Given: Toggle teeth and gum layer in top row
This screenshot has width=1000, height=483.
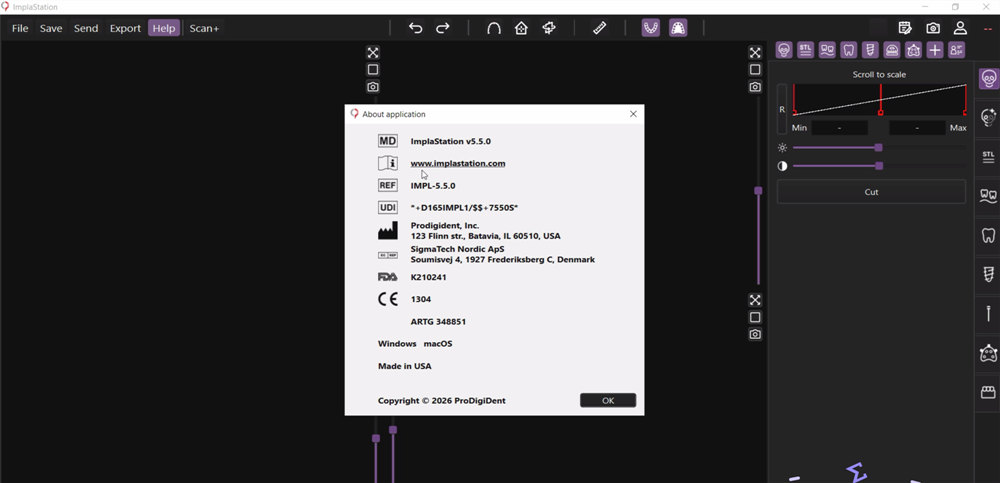Looking at the screenshot, I should tap(827, 50).
